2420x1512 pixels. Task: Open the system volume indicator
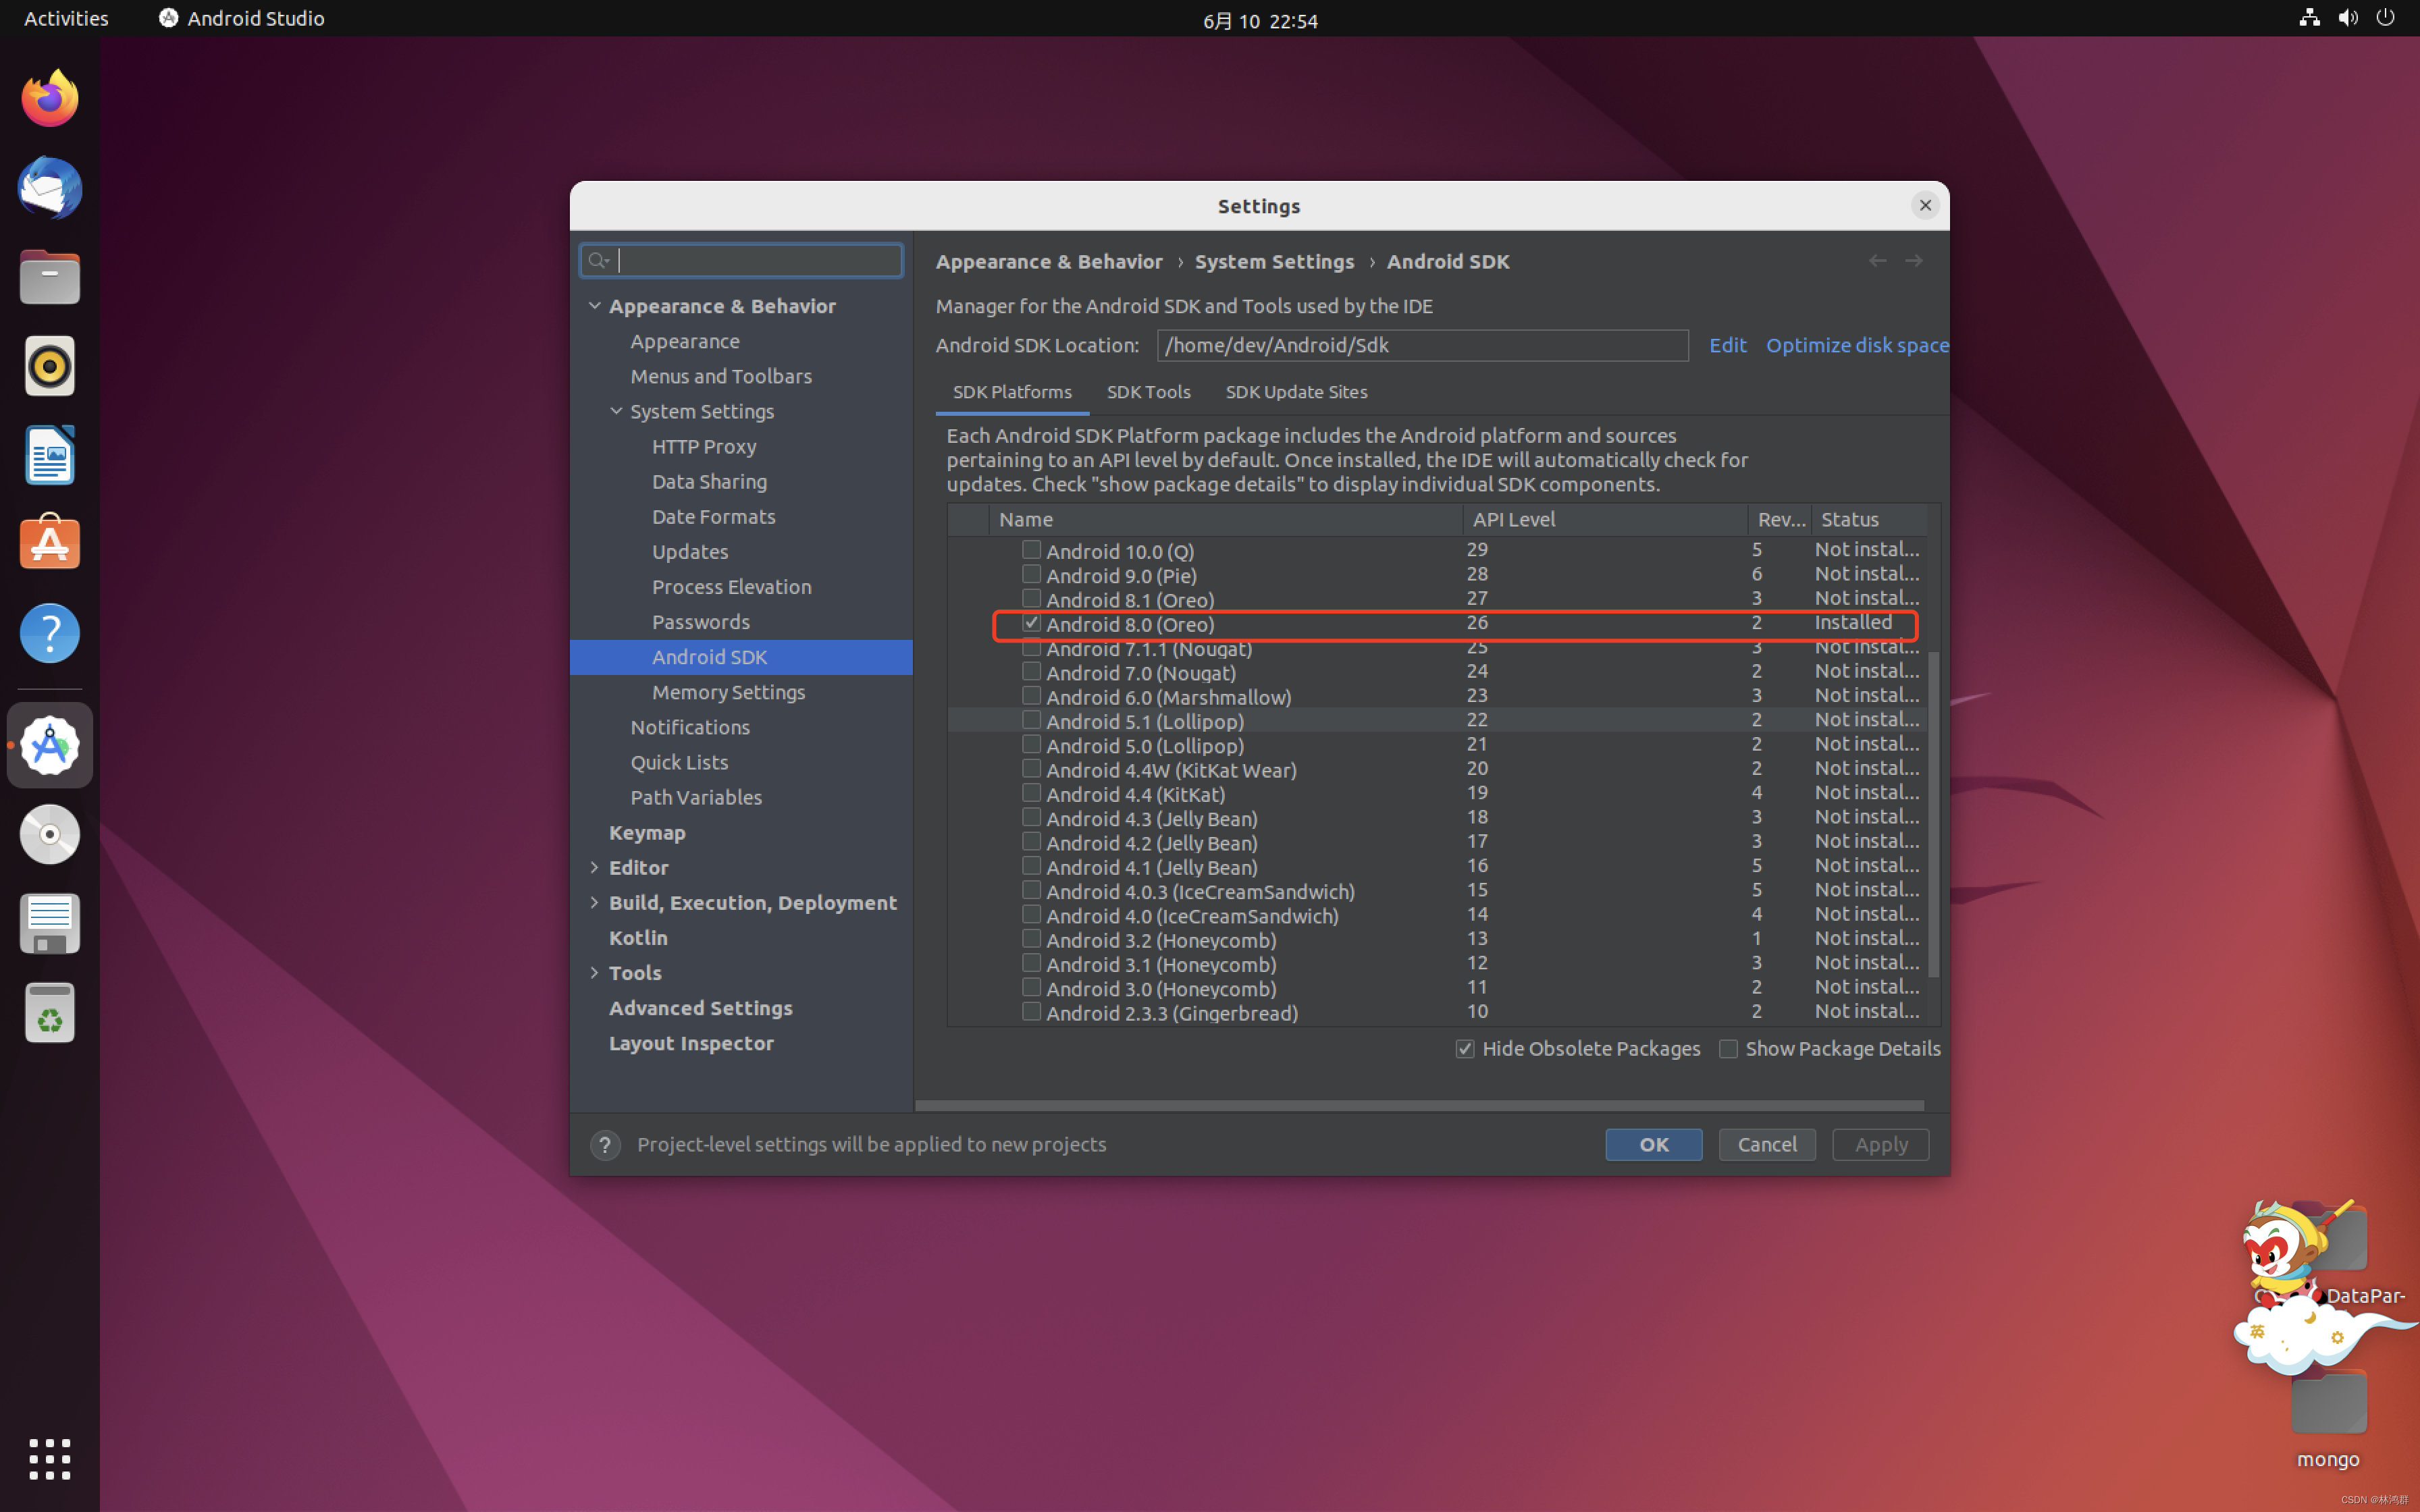coord(2347,18)
